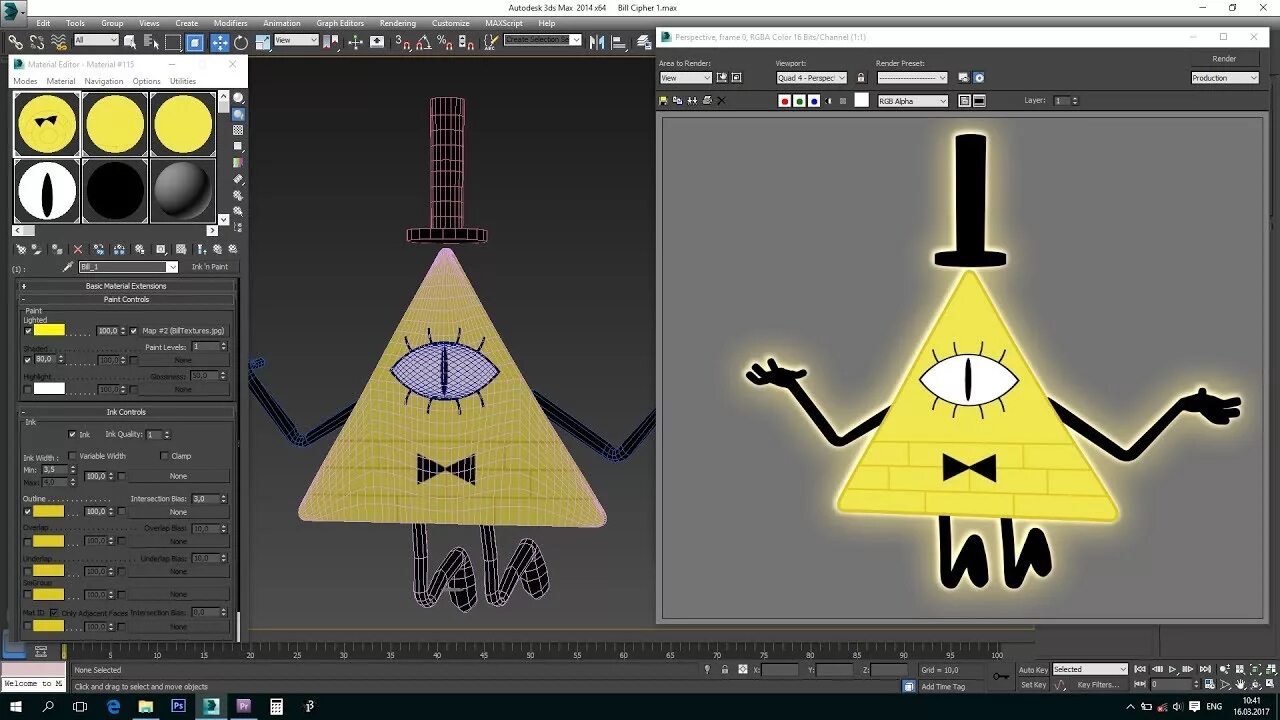Image resolution: width=1280 pixels, height=720 pixels.
Task: Open the Modifiers menu
Action: (x=230, y=23)
